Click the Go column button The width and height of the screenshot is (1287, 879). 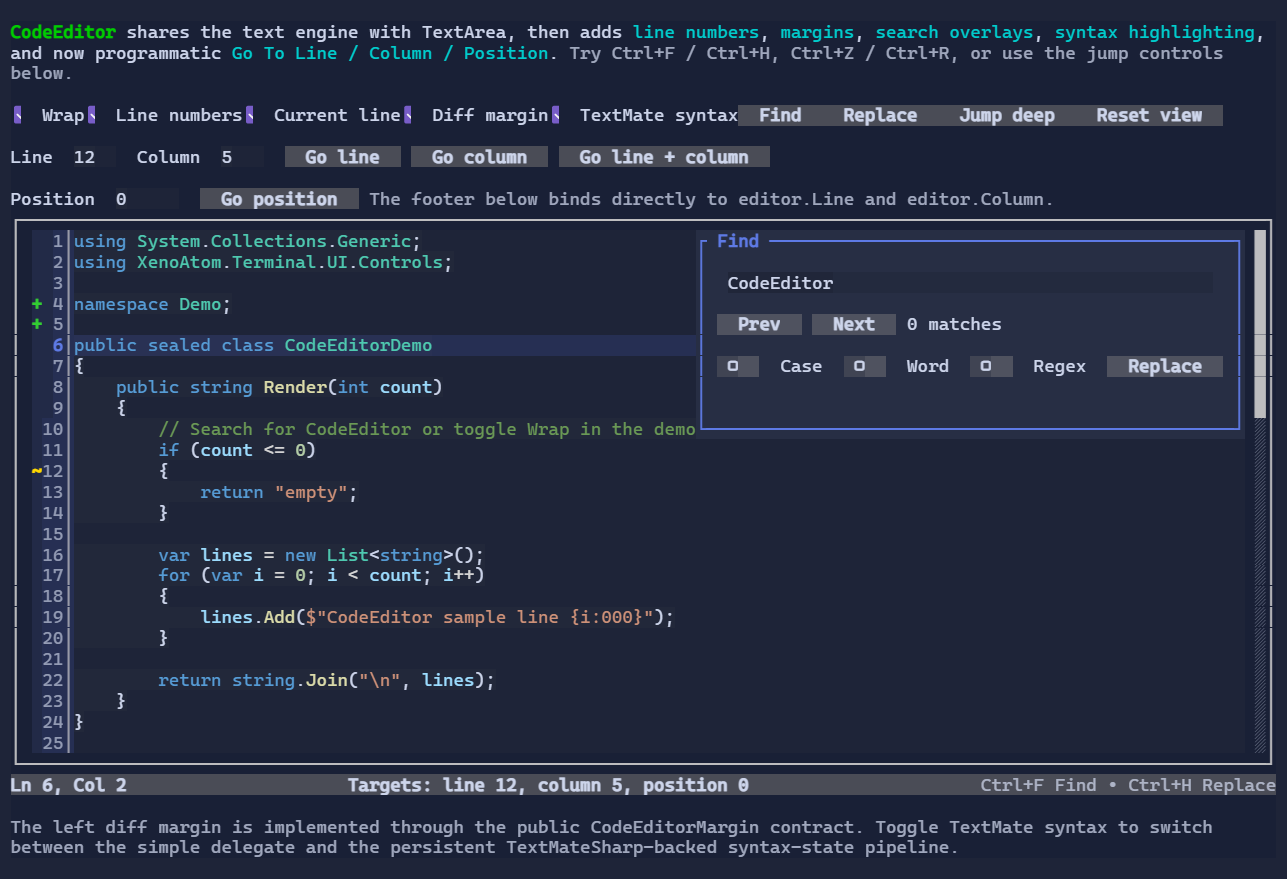[479, 157]
